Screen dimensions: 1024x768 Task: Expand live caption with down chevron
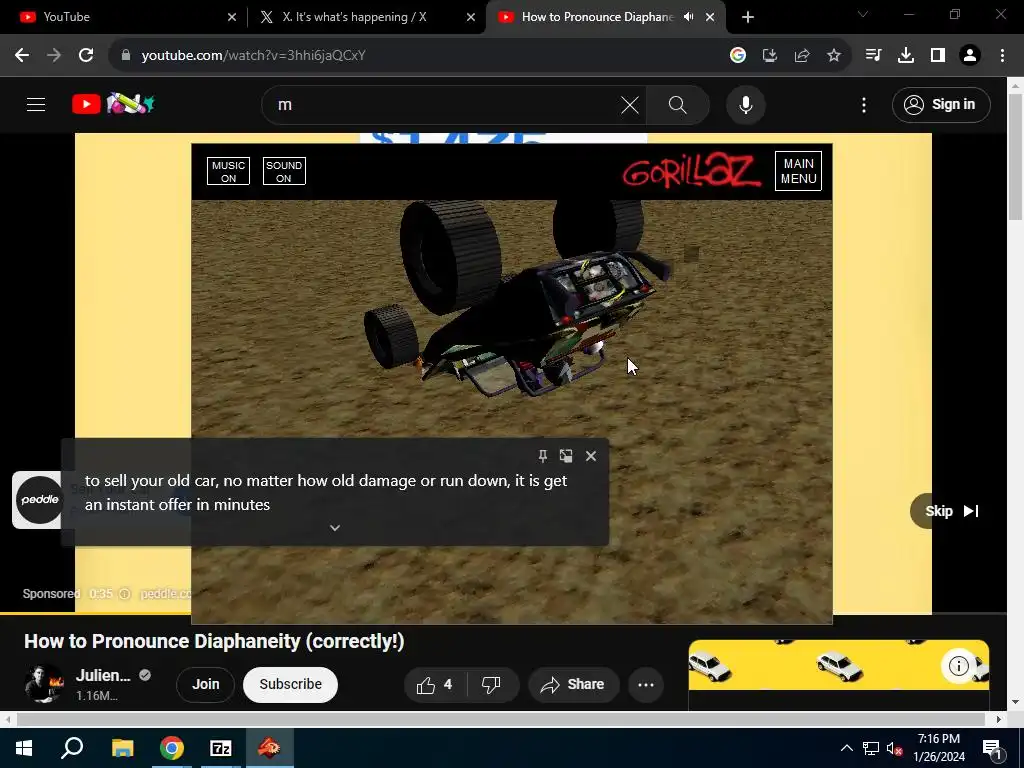(334, 528)
